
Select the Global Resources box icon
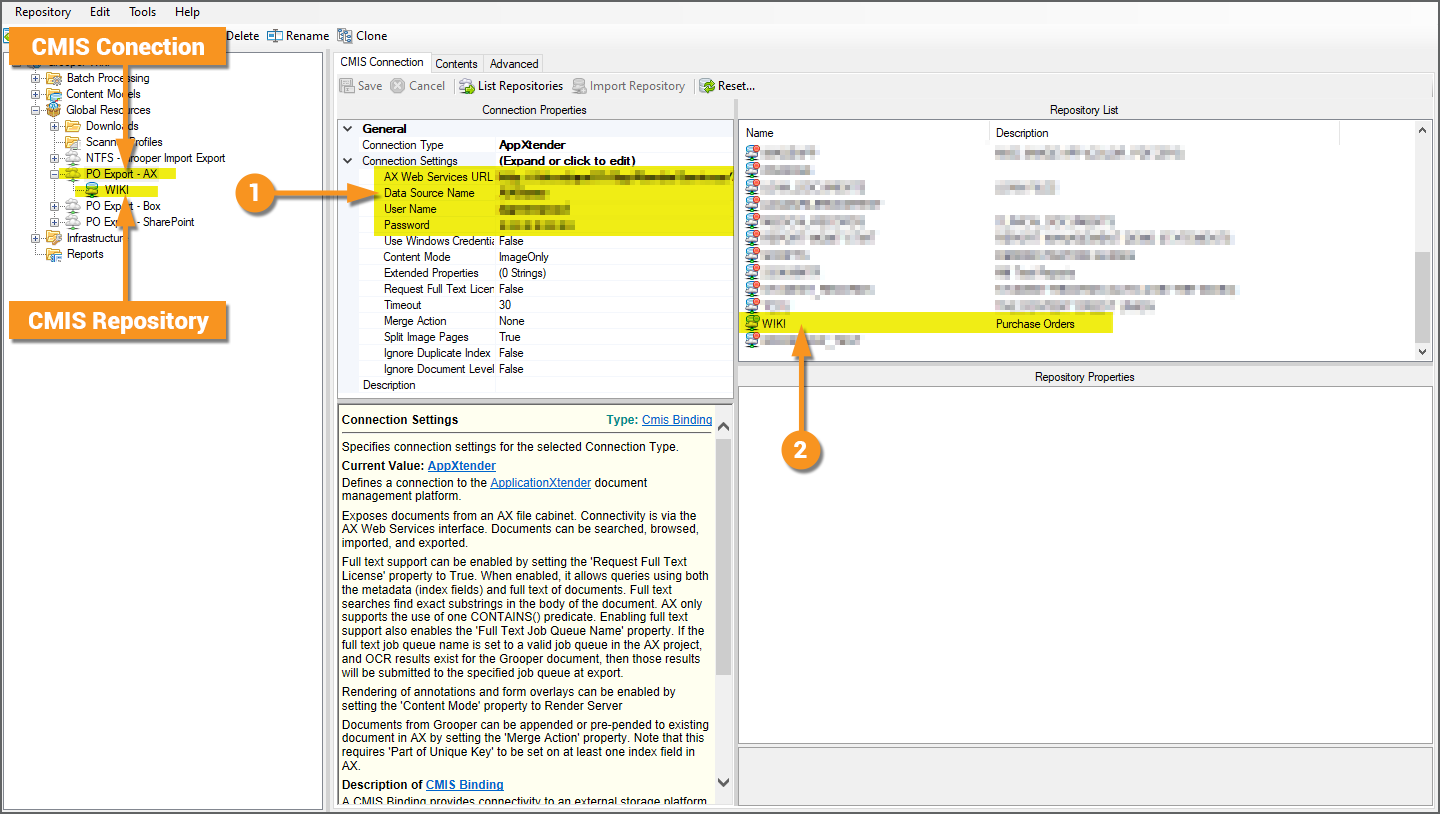54,110
